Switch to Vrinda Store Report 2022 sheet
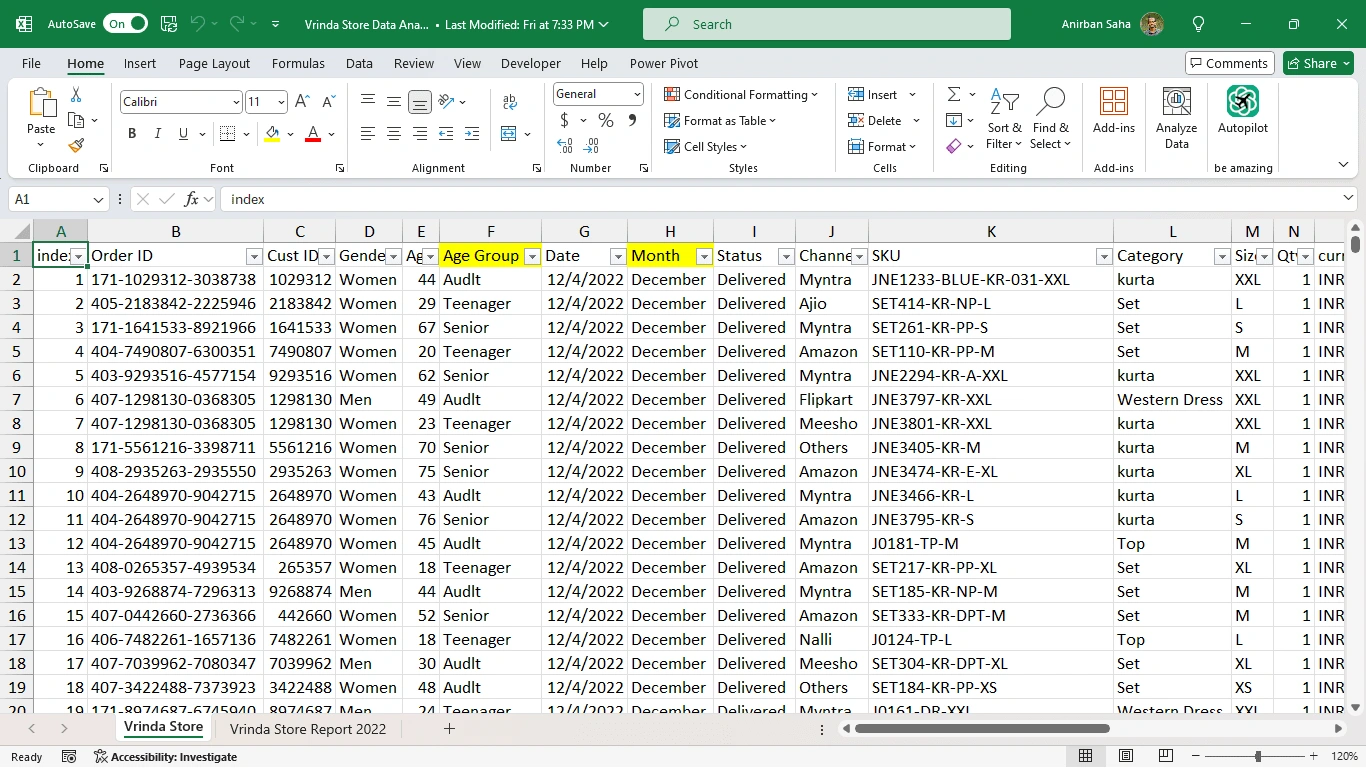 click(x=307, y=729)
